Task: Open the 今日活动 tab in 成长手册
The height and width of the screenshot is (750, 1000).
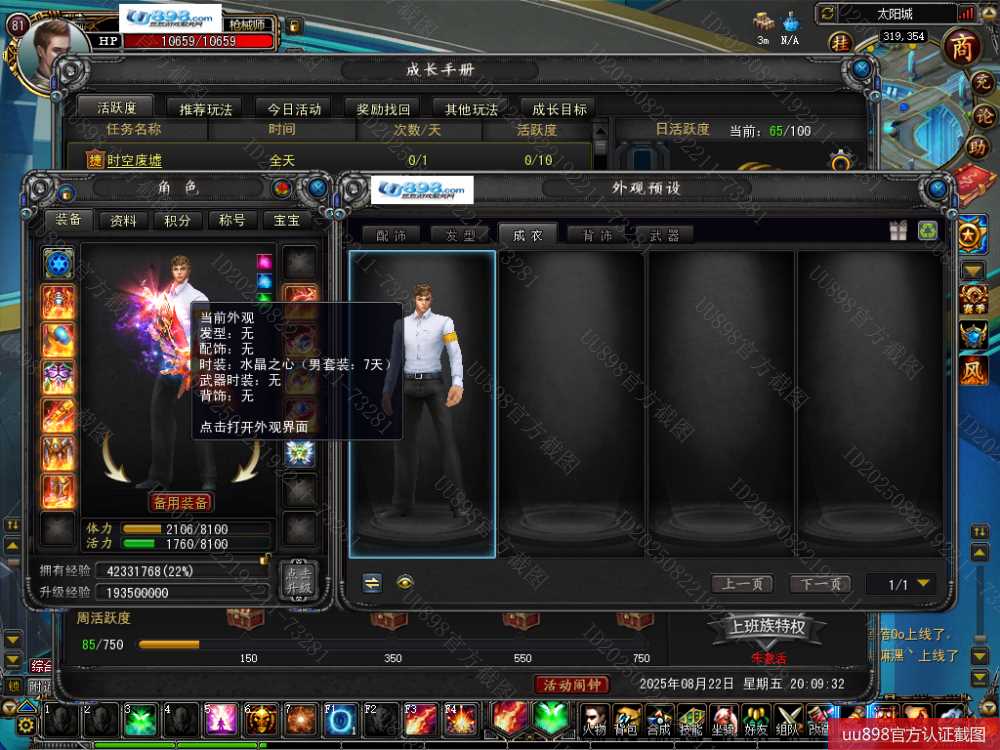Action: pos(295,109)
